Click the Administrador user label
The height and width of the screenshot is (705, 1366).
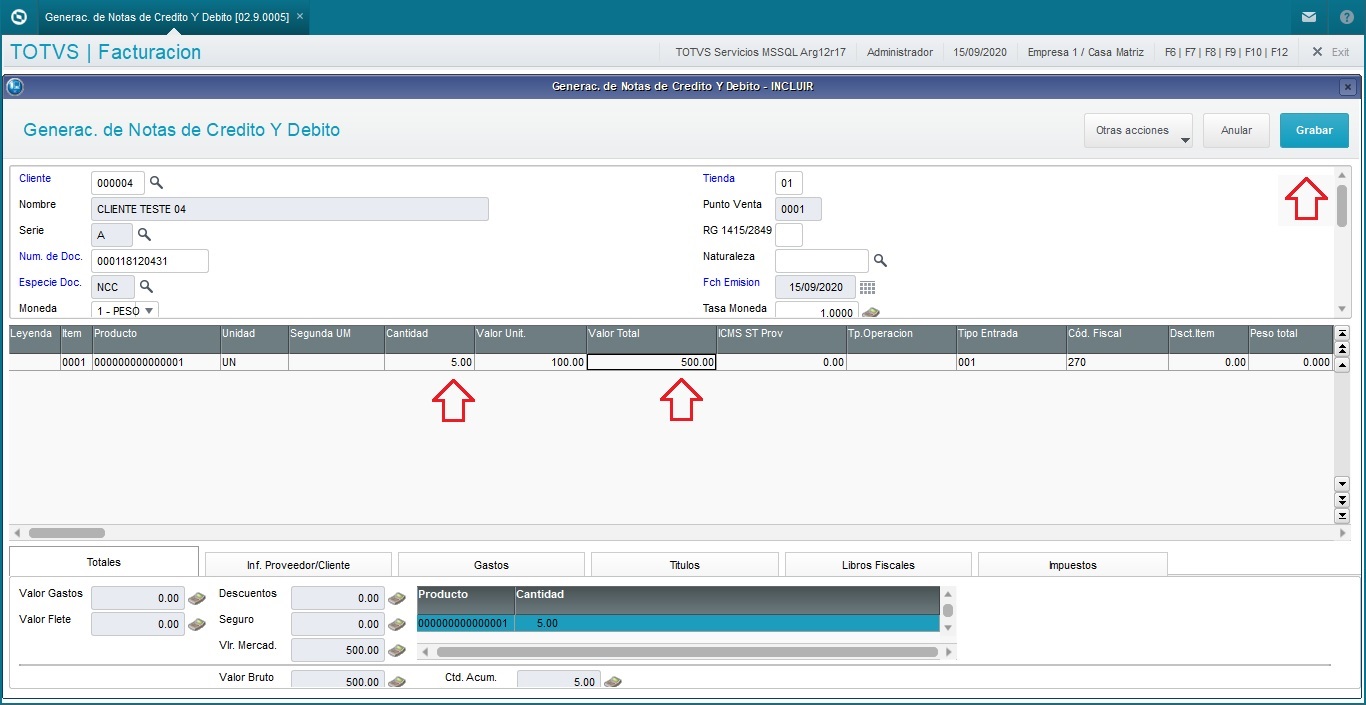[900, 52]
